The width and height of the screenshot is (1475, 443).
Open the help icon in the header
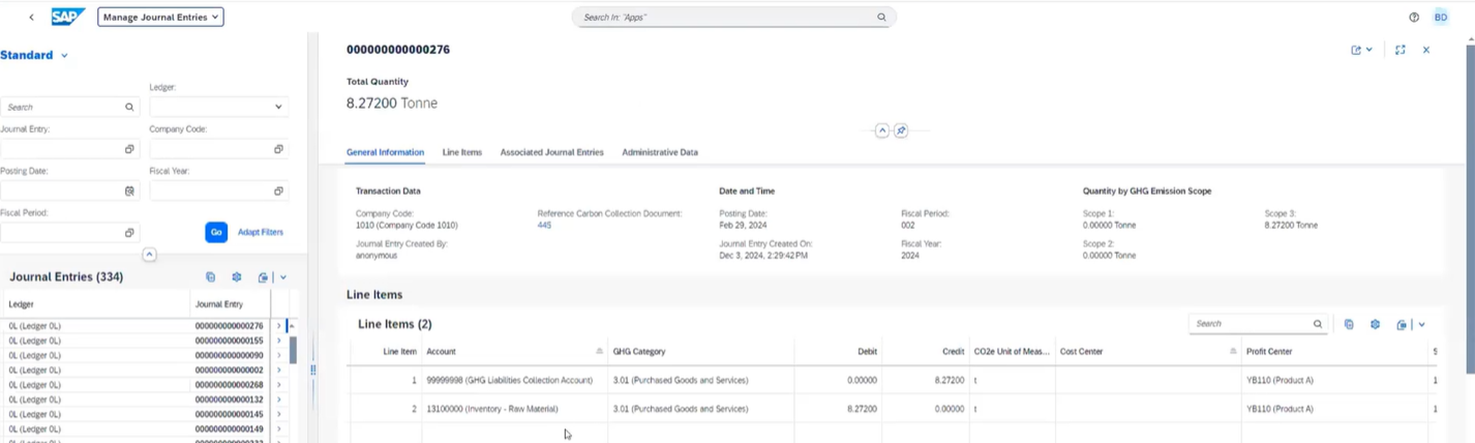click(x=1414, y=17)
